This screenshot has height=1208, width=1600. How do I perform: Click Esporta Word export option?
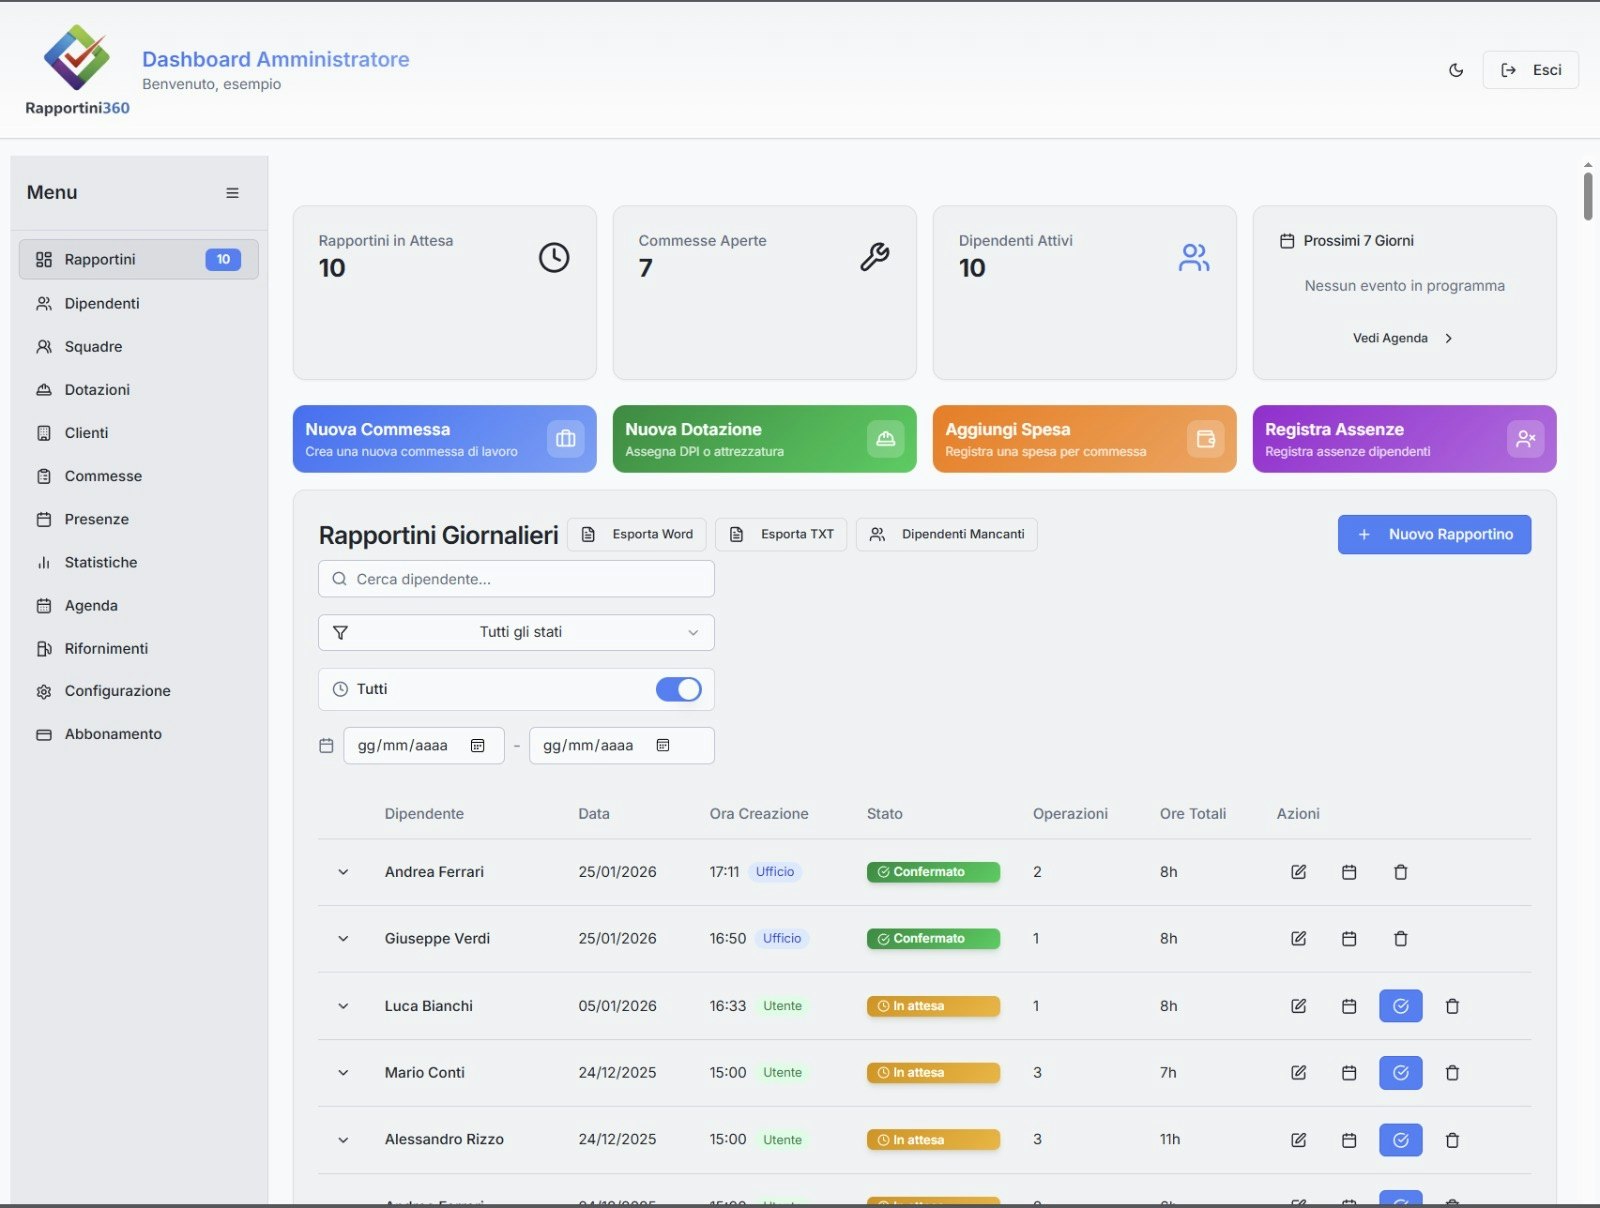(x=637, y=534)
